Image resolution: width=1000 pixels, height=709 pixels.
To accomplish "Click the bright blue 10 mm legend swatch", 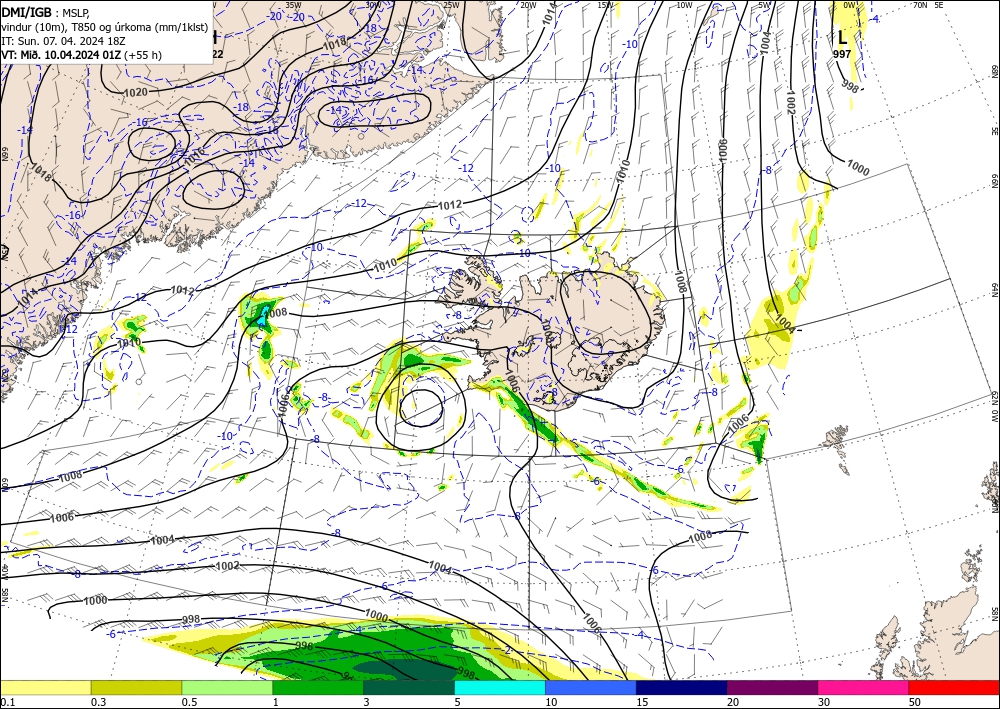I will tap(591, 687).
